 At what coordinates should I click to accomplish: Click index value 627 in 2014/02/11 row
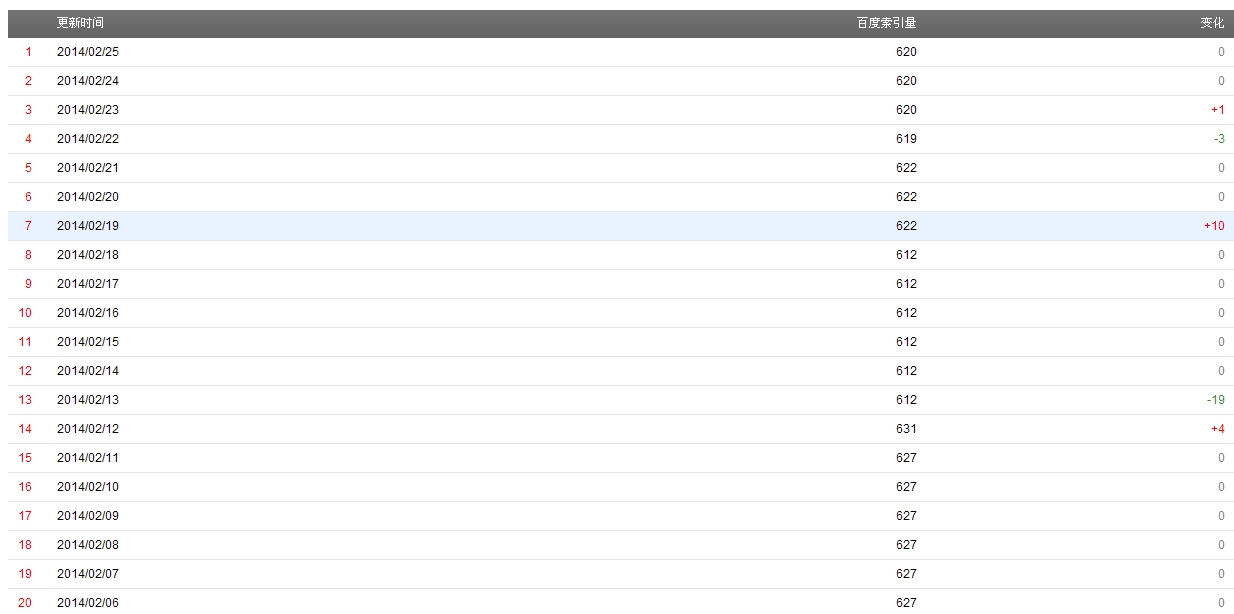(906, 458)
